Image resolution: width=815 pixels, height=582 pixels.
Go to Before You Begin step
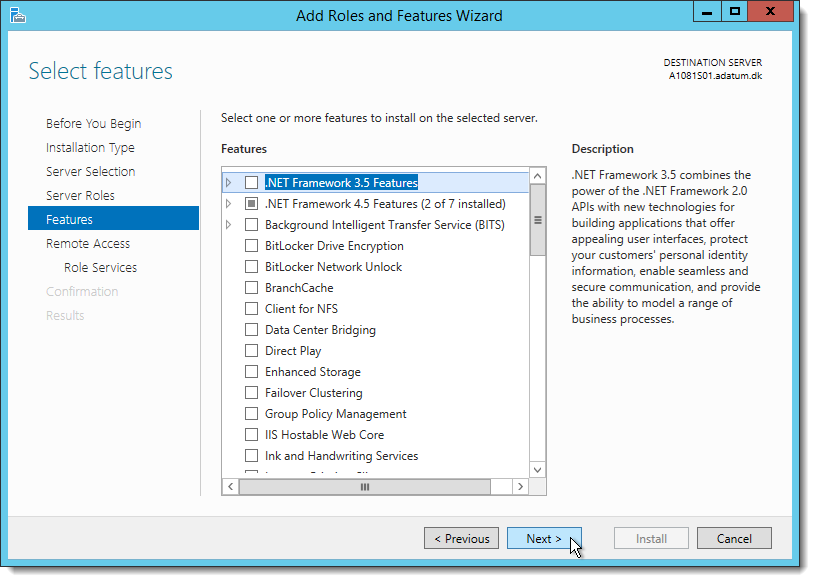[94, 124]
